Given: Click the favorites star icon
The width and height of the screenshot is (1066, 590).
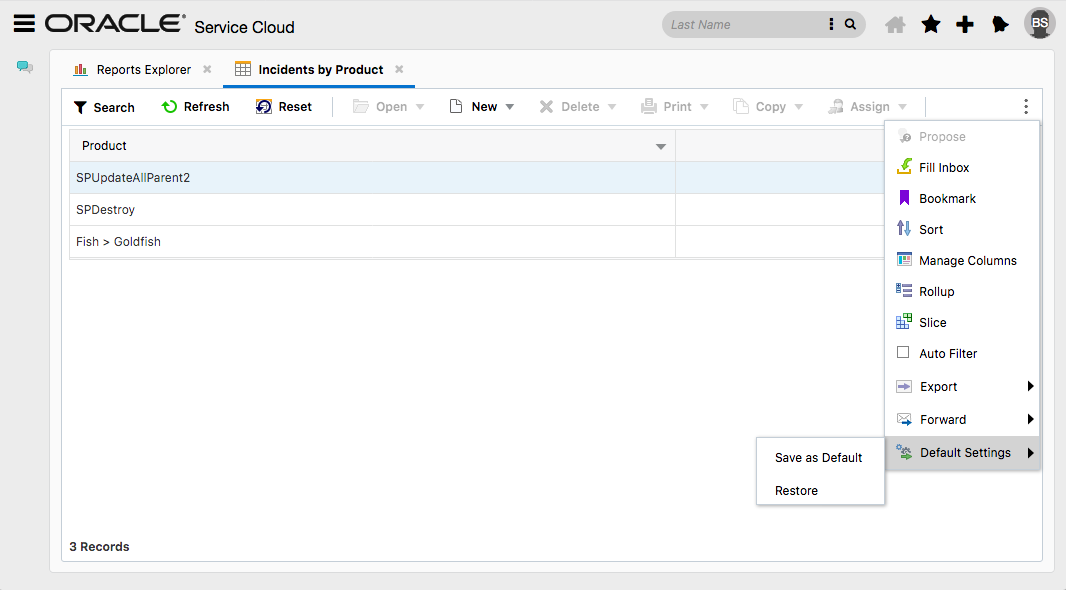Looking at the screenshot, I should tap(931, 25).
